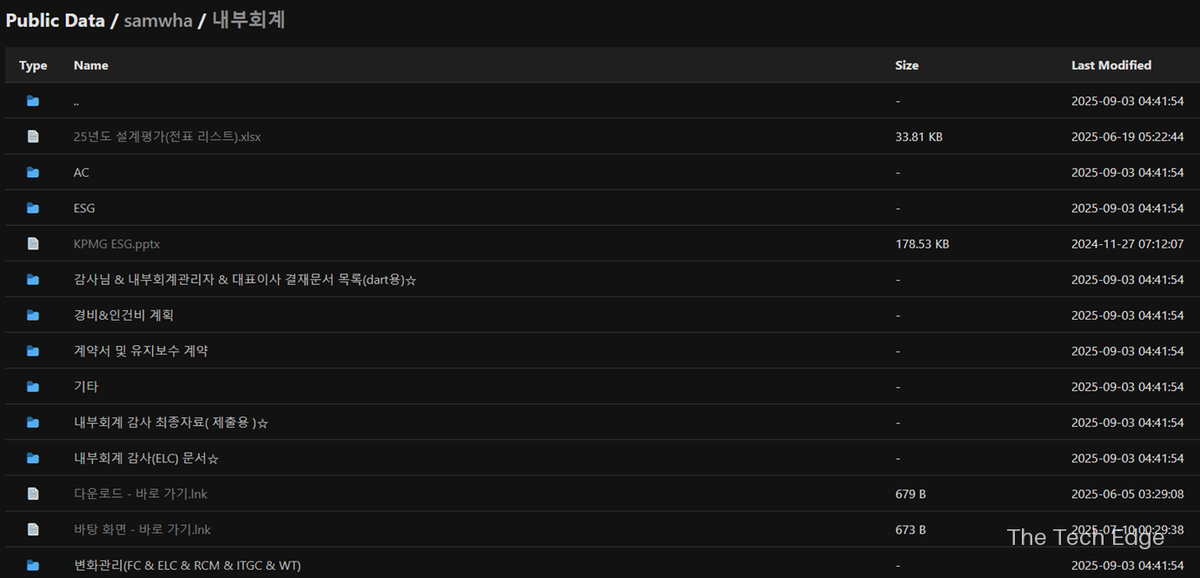Open the 감사님 & 내부회계관리자 결재문서 목록 folder
1200x578 pixels.
tap(245, 280)
